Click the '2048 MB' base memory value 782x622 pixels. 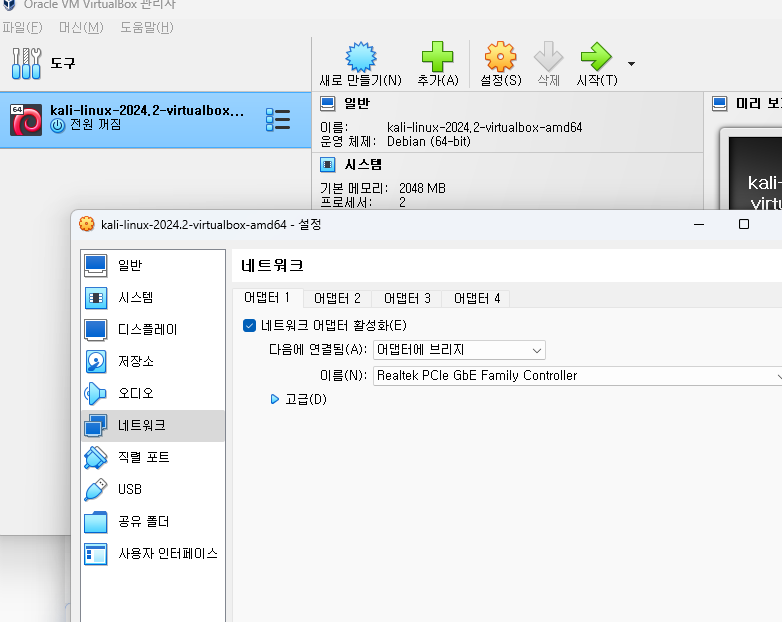(422, 189)
